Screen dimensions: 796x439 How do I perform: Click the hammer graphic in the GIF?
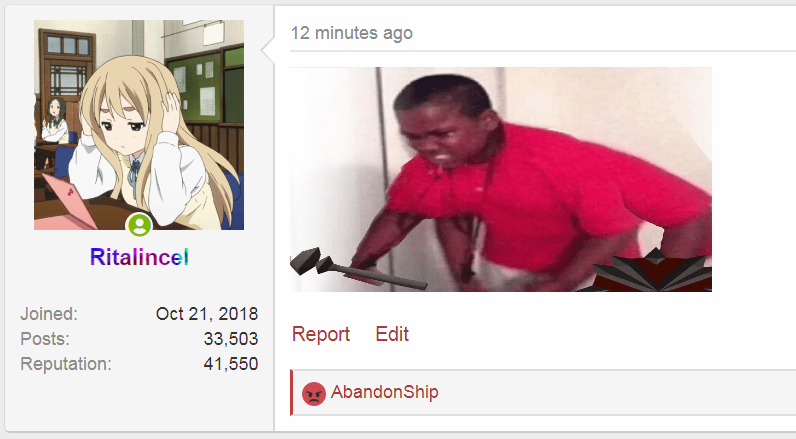click(355, 269)
